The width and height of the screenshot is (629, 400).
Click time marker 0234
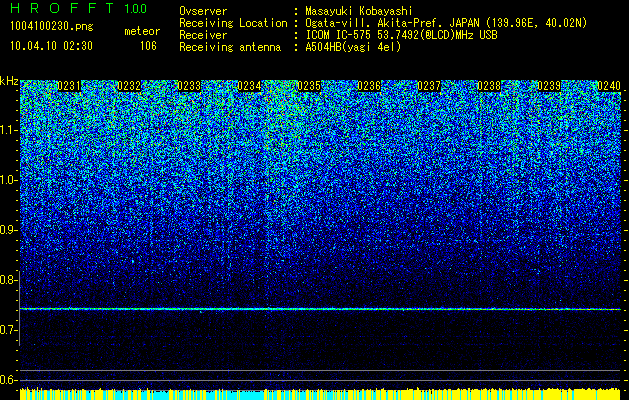click(249, 86)
